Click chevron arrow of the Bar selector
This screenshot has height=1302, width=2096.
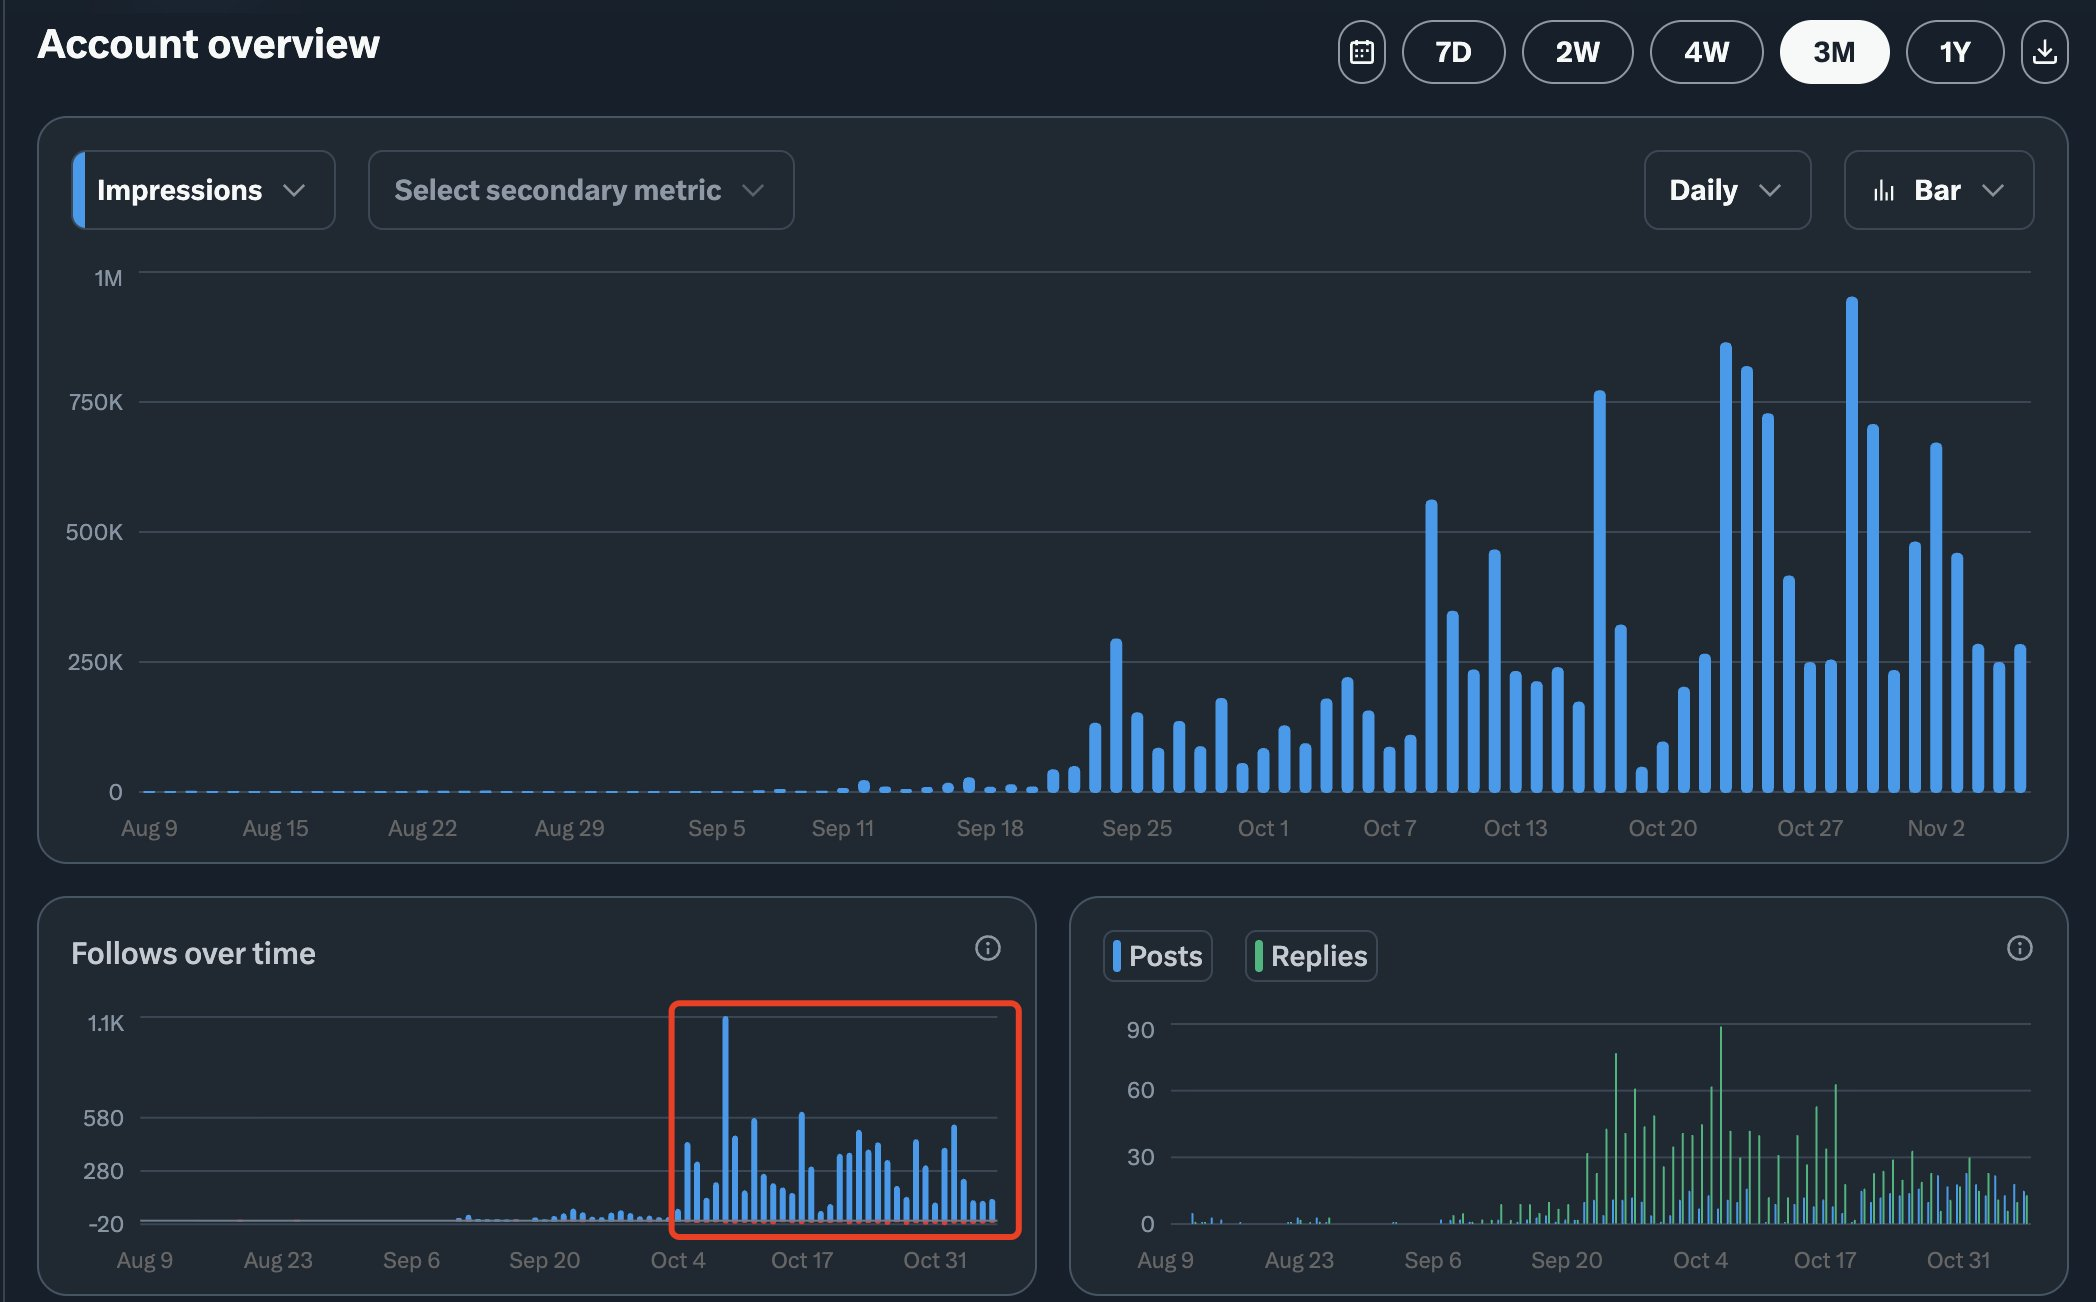(x=1993, y=190)
